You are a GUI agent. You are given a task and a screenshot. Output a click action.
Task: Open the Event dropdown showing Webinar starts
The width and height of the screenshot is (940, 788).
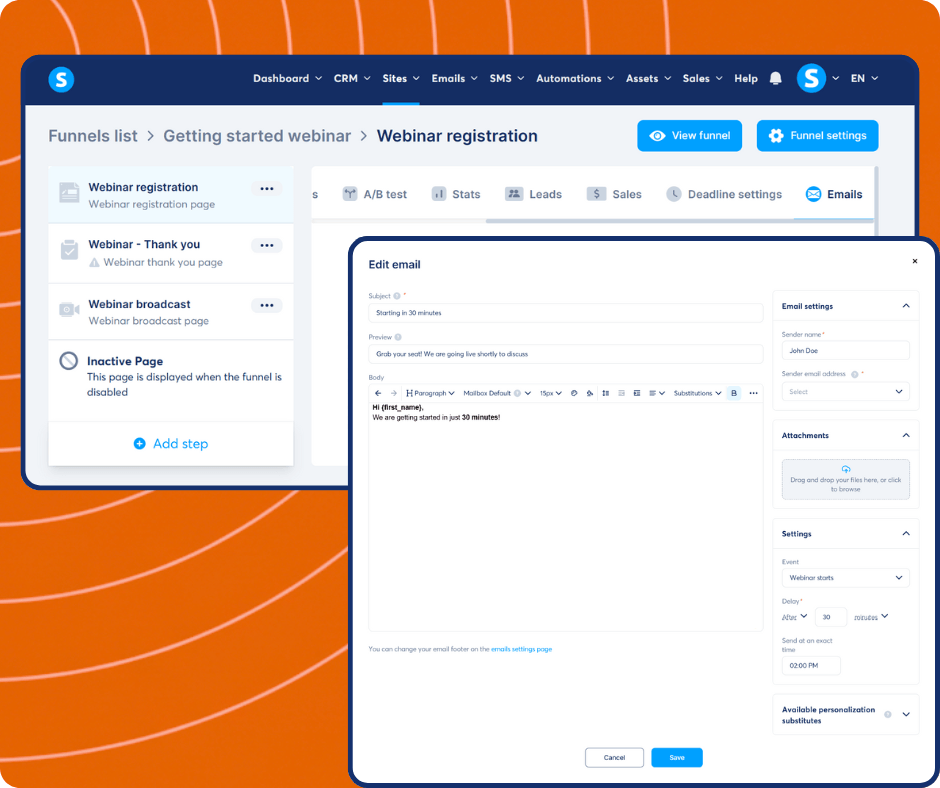[x=845, y=578]
